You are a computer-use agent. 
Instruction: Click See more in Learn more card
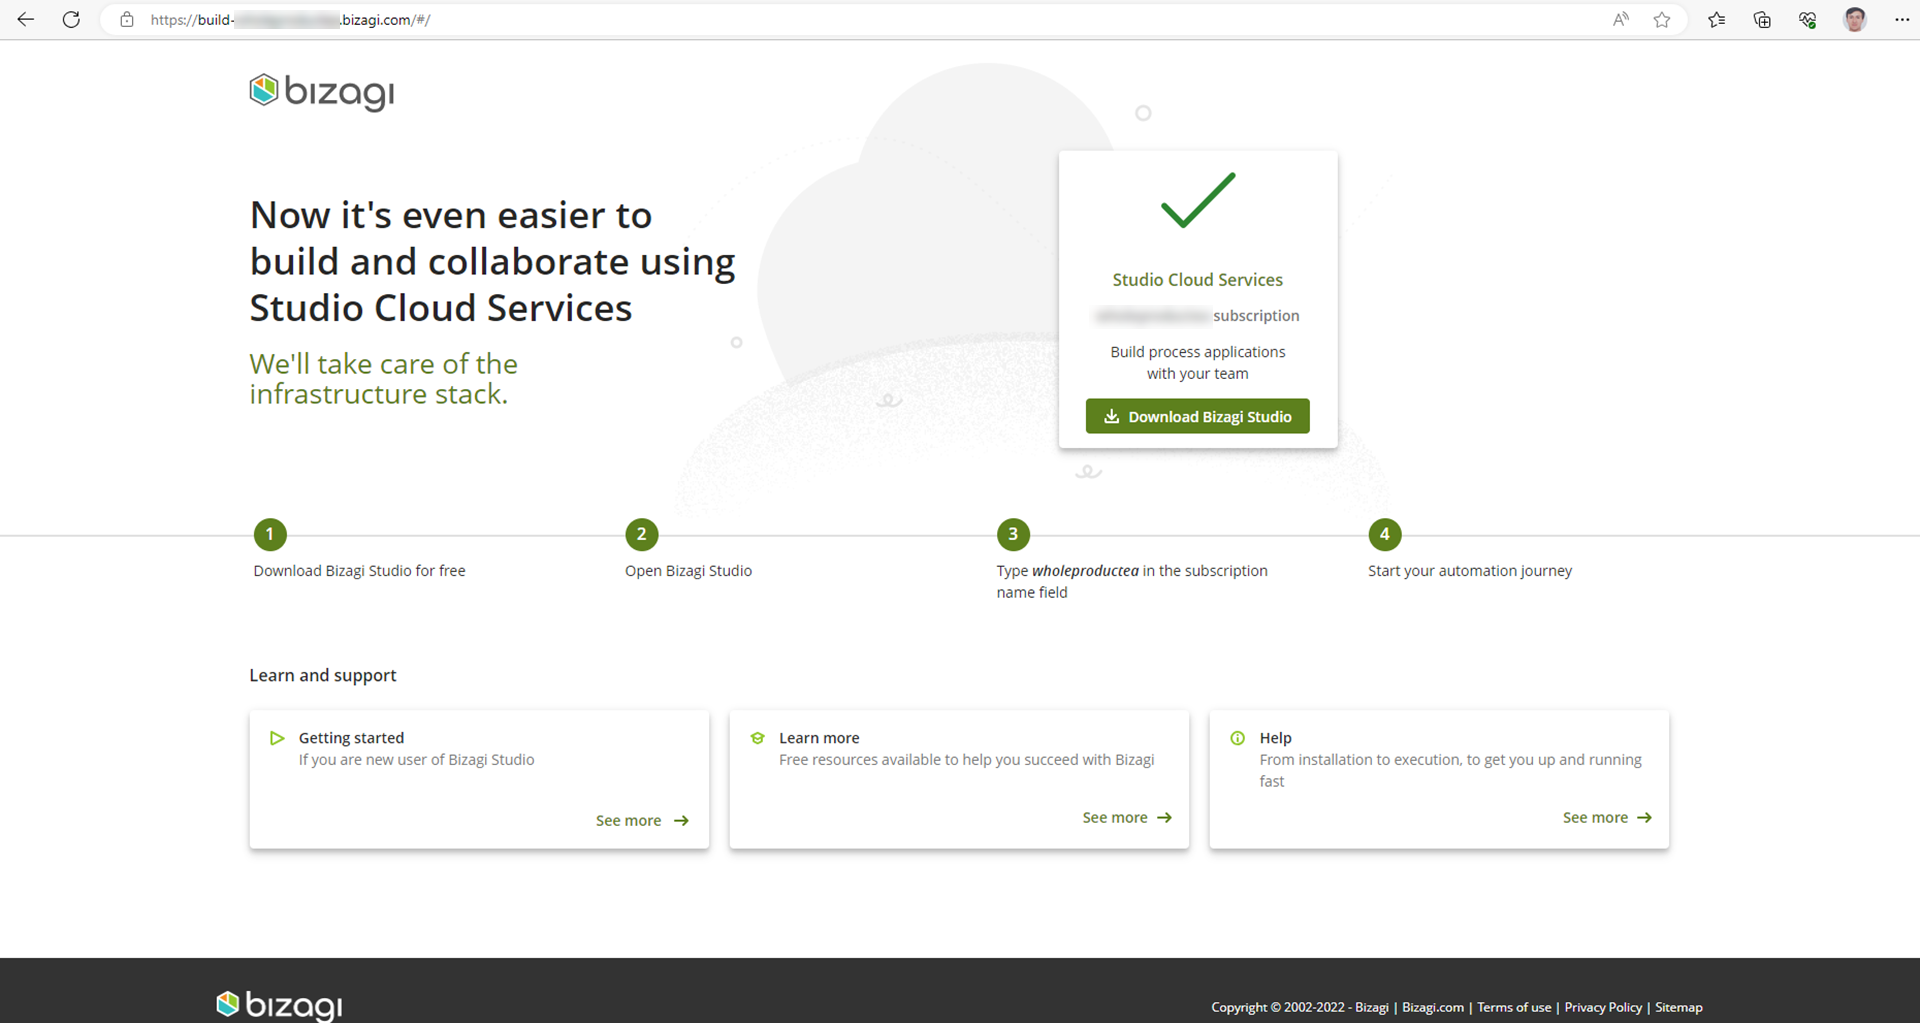(x=1127, y=817)
